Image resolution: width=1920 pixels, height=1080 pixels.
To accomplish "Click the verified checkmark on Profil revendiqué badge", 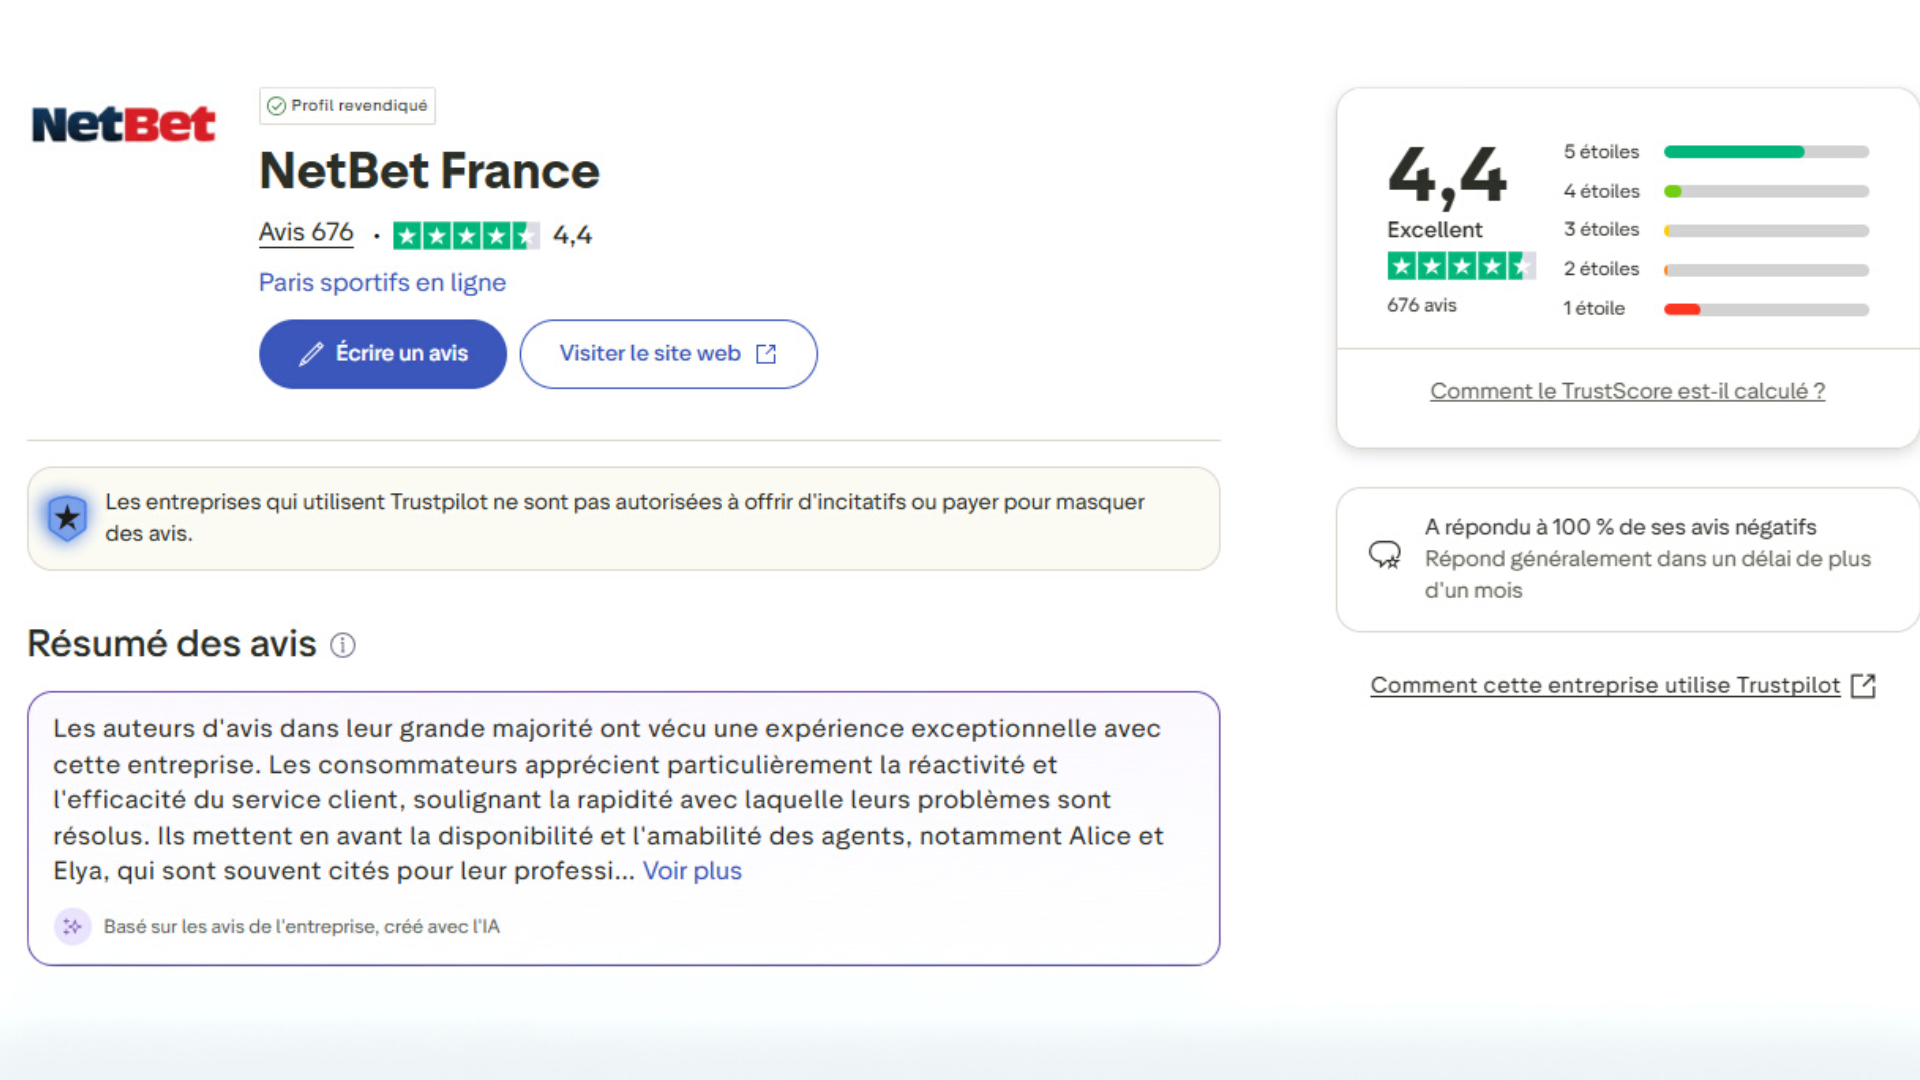I will point(276,105).
